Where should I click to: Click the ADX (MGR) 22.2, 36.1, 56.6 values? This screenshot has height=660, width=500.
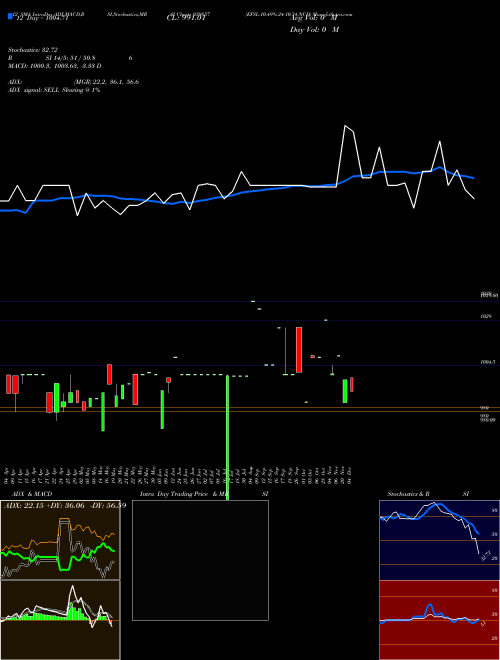(106, 82)
